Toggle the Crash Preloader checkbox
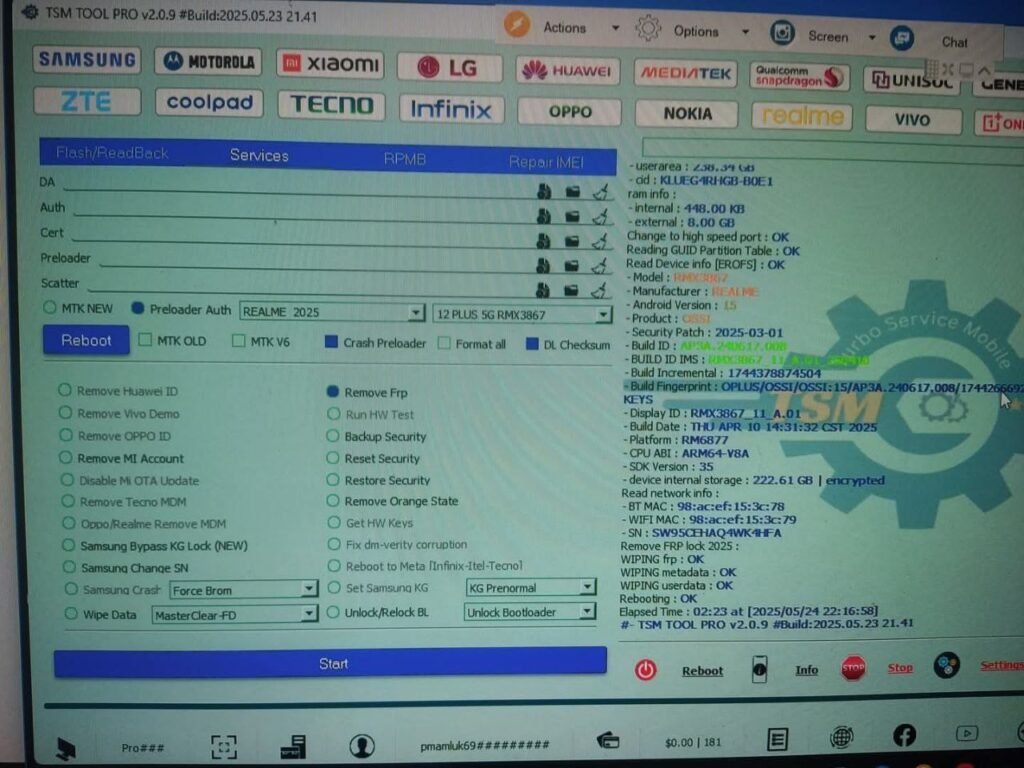Screen dimensions: 1024x768 pos(375,343)
